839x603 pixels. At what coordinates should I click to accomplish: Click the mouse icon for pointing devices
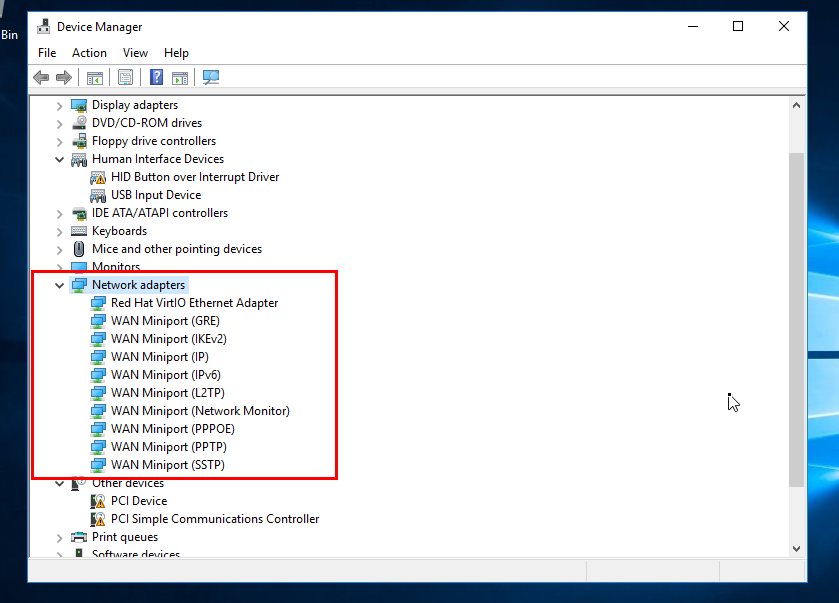coord(79,249)
